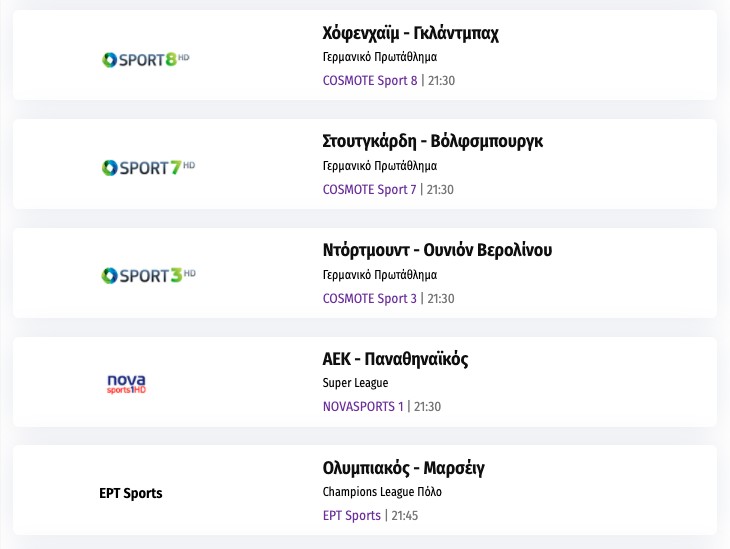Viewport: 730px width, 549px height.
Task: Click the EPT Sports channel label on left
Action: [x=131, y=493]
